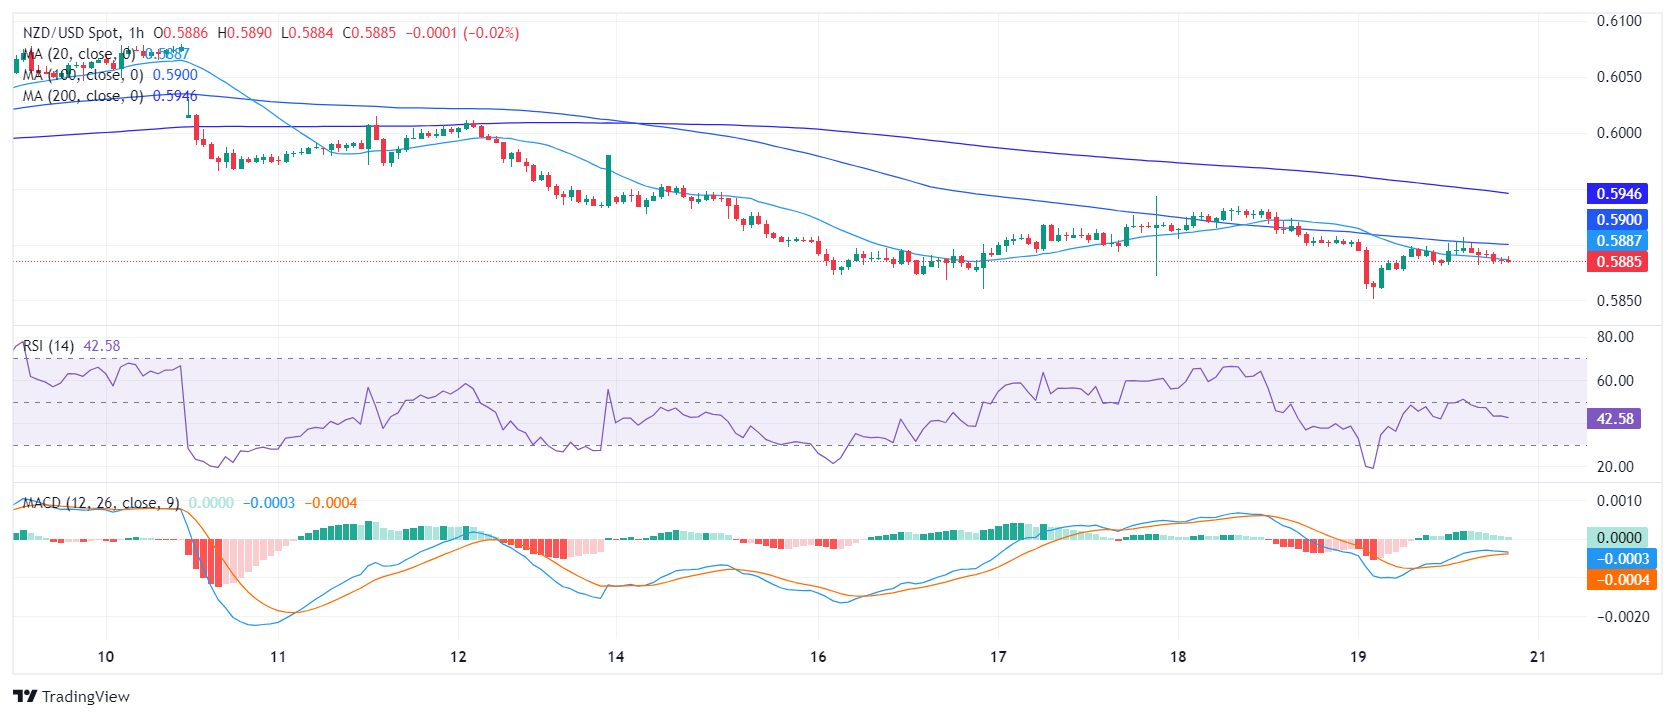Click the 80.00 level on RSI axis
The height and width of the screenshot is (718, 1675).
(1615, 337)
